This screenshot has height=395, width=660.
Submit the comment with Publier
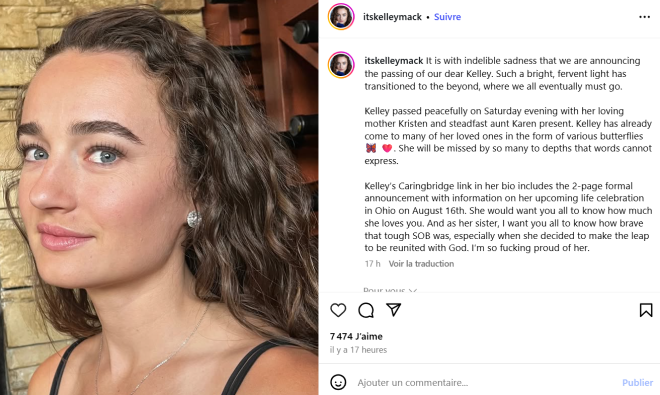tap(637, 382)
